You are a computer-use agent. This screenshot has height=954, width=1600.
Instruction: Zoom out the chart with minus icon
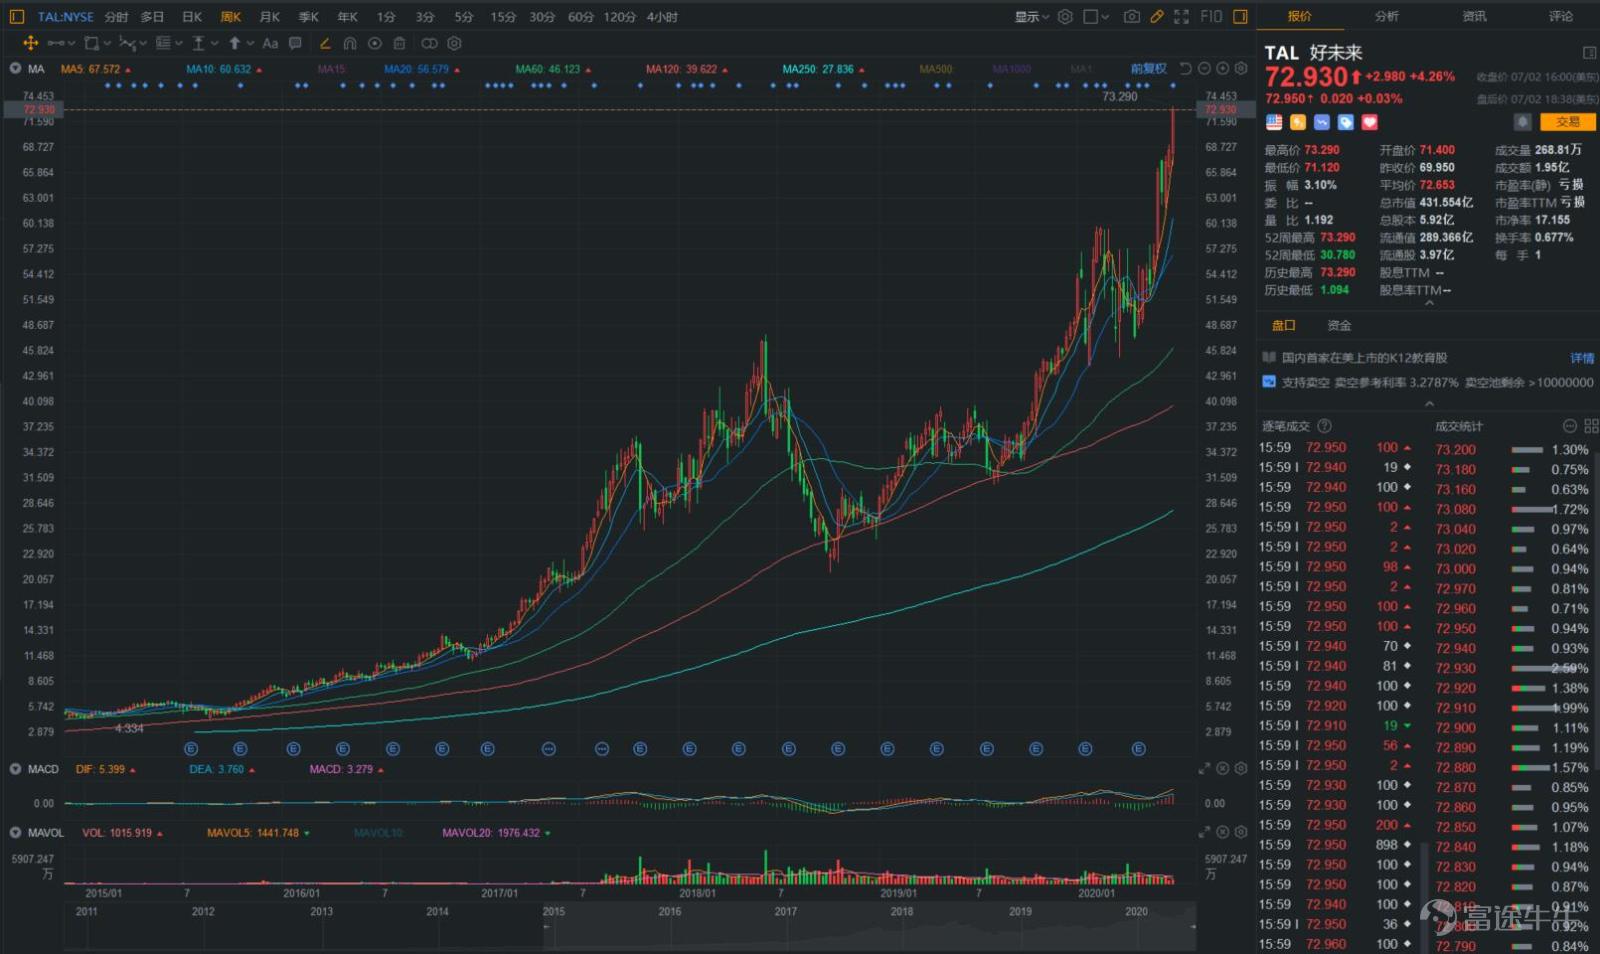click(x=1205, y=69)
